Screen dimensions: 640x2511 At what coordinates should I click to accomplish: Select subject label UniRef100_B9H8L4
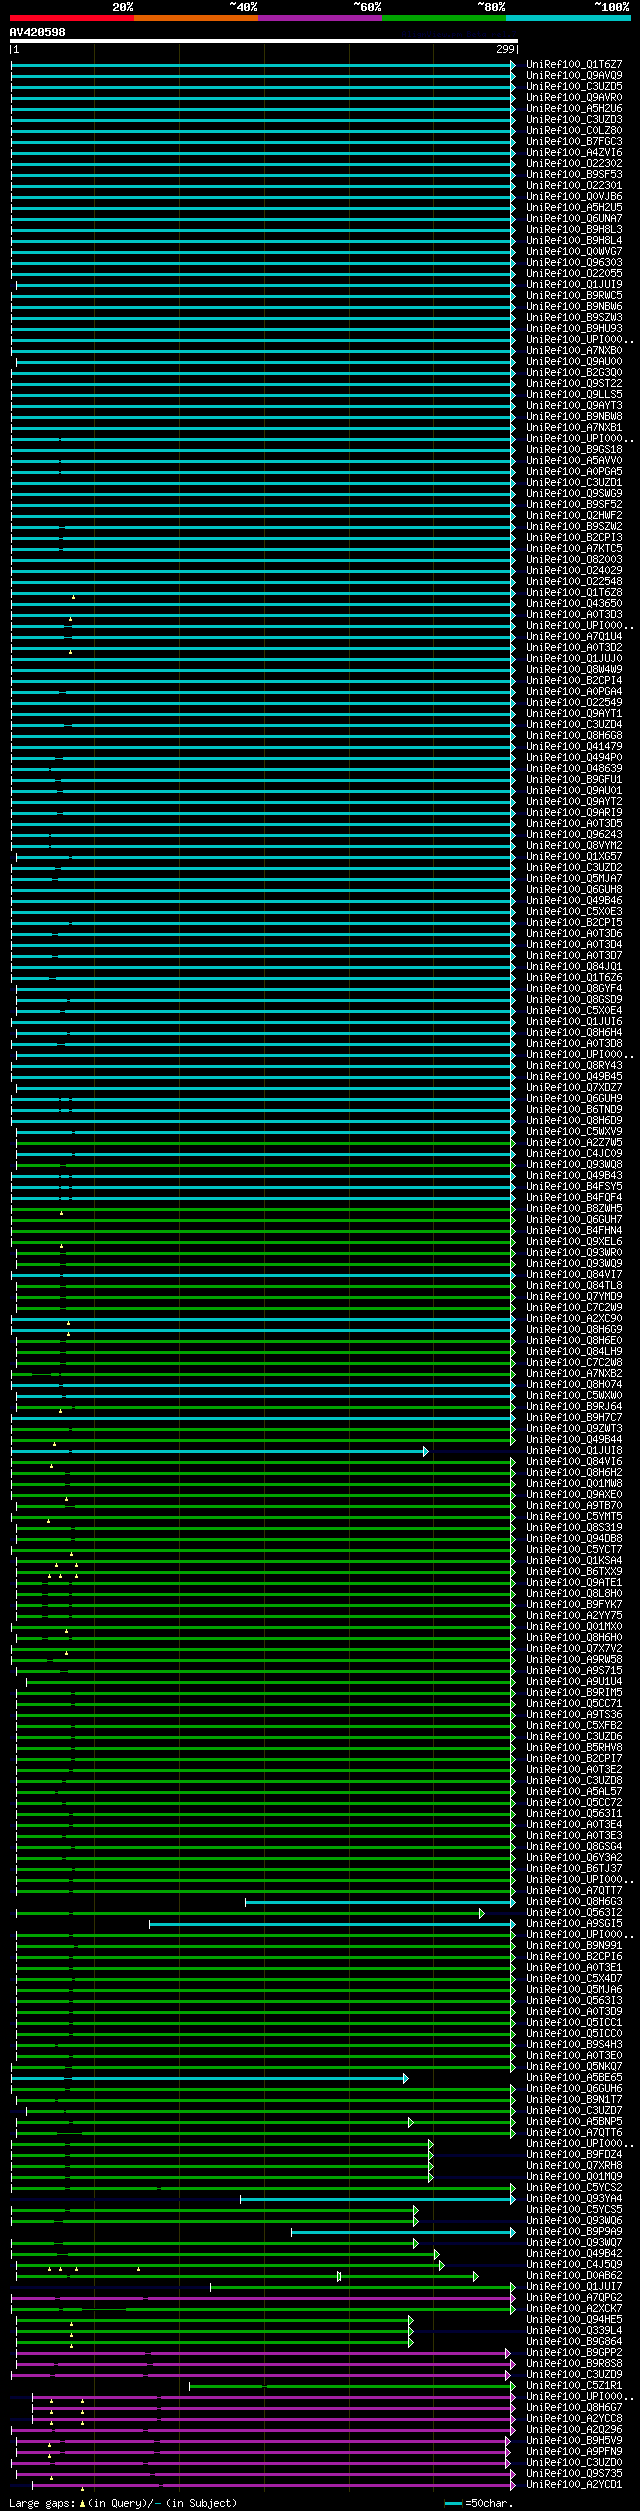(574, 240)
